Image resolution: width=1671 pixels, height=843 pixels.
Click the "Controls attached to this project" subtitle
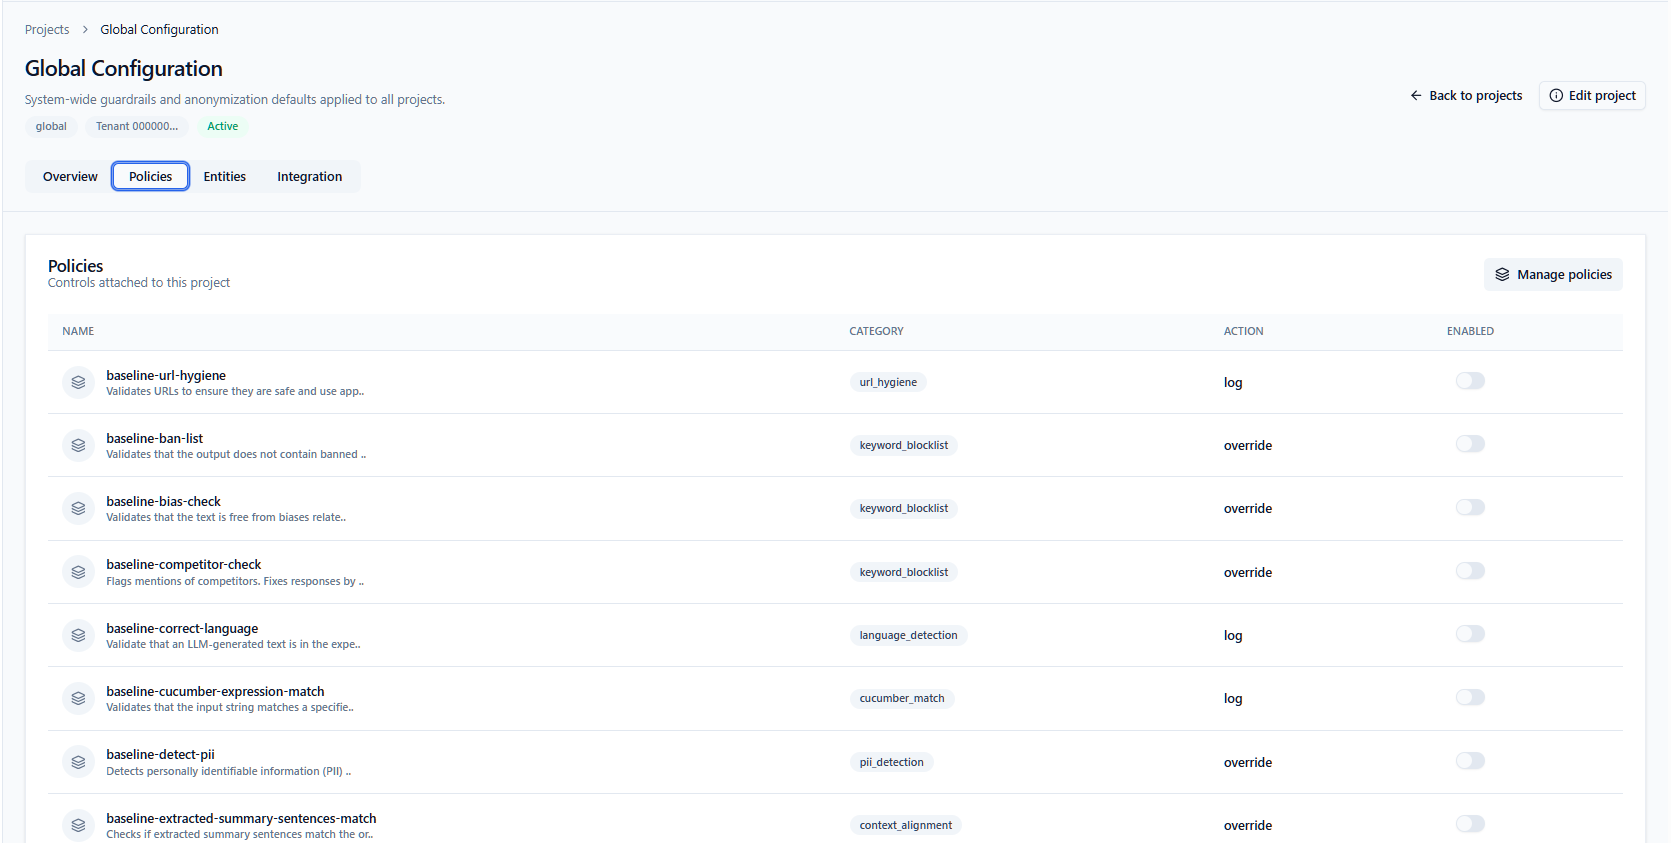139,283
